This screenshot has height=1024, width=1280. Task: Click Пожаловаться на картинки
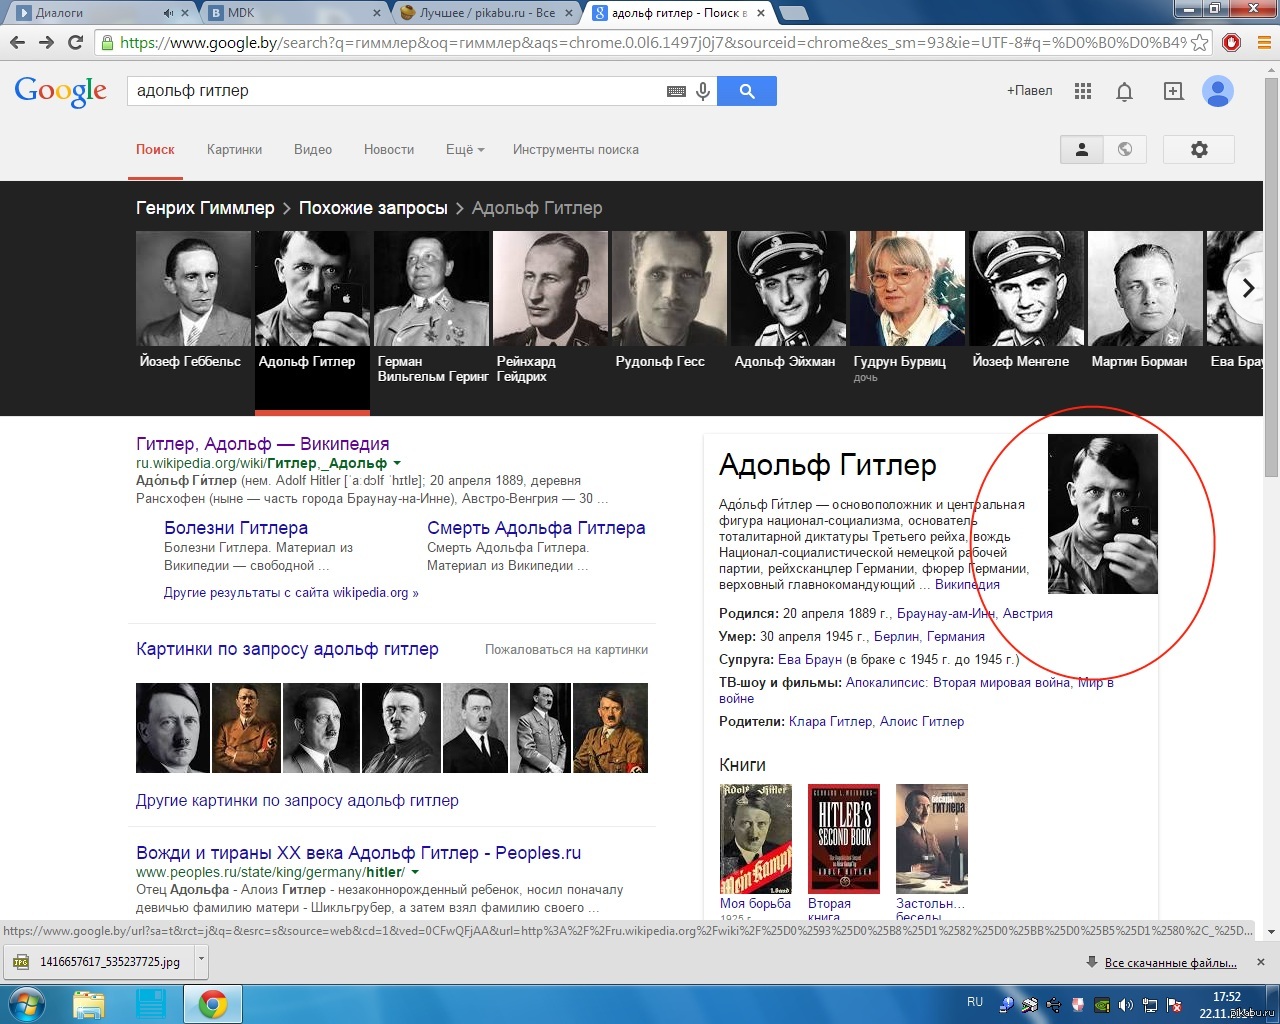[566, 649]
